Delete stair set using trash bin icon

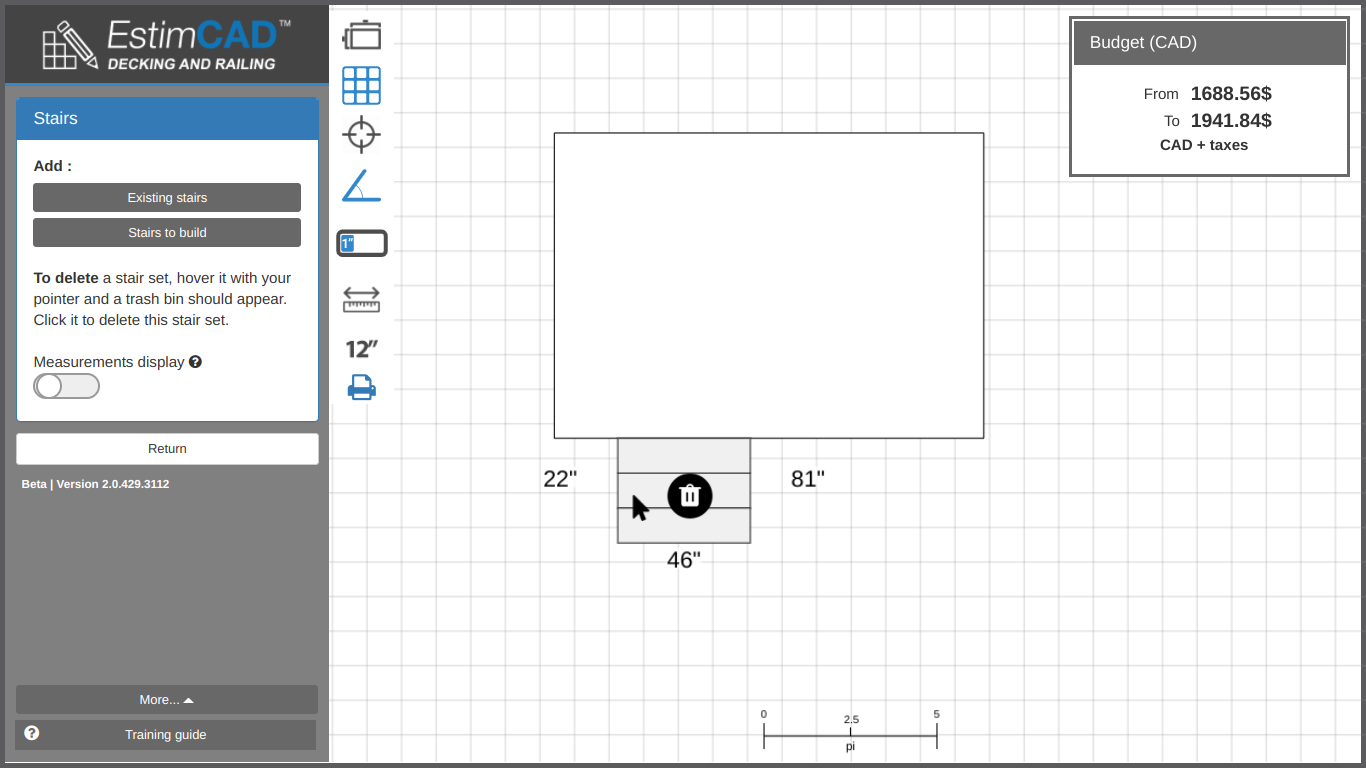[x=689, y=495]
